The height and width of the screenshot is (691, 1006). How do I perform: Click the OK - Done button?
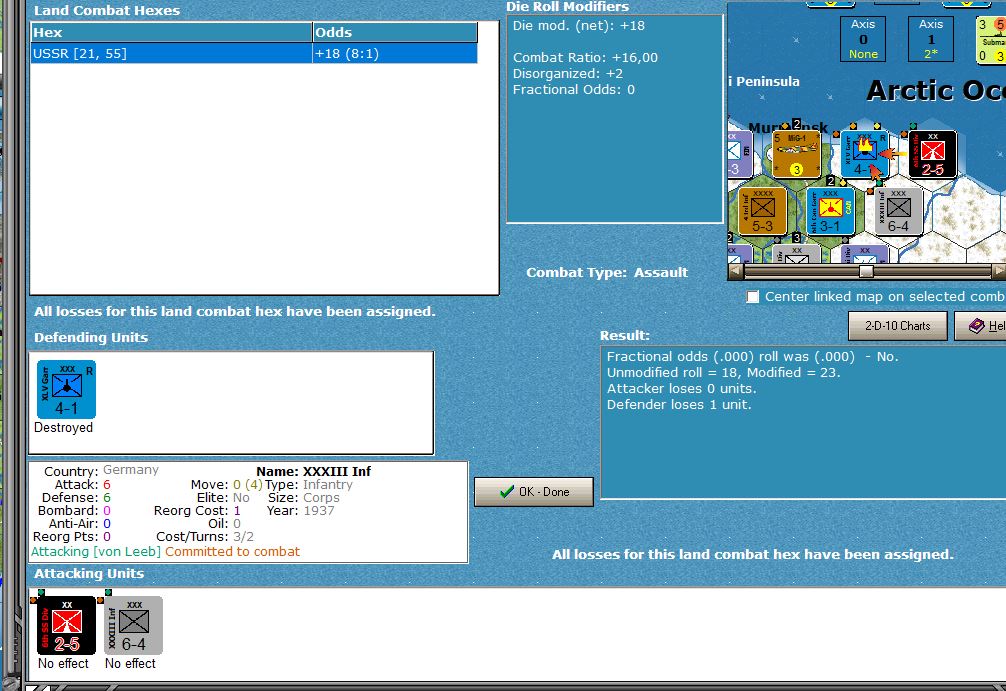(534, 491)
